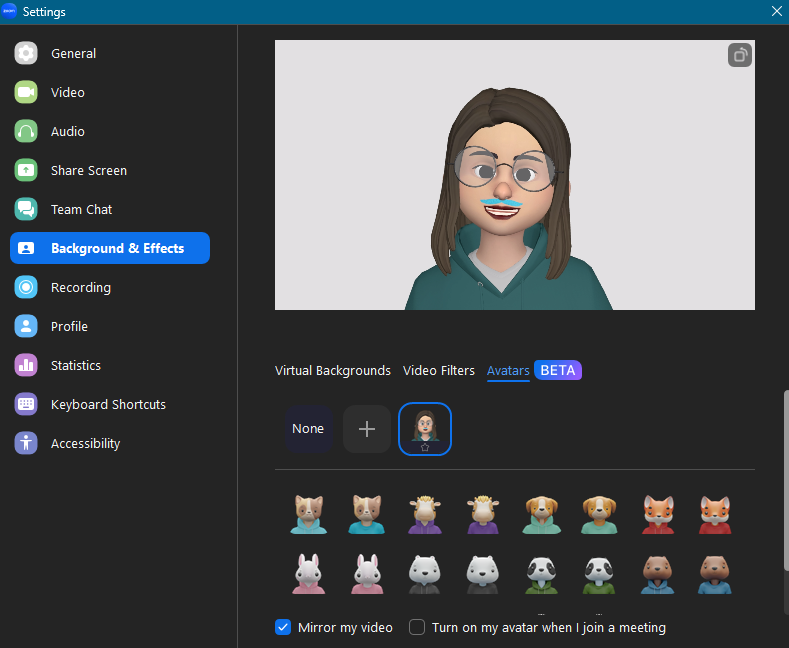The image size is (789, 648).
Task: Switch to Video Filters tab
Action: pos(438,371)
